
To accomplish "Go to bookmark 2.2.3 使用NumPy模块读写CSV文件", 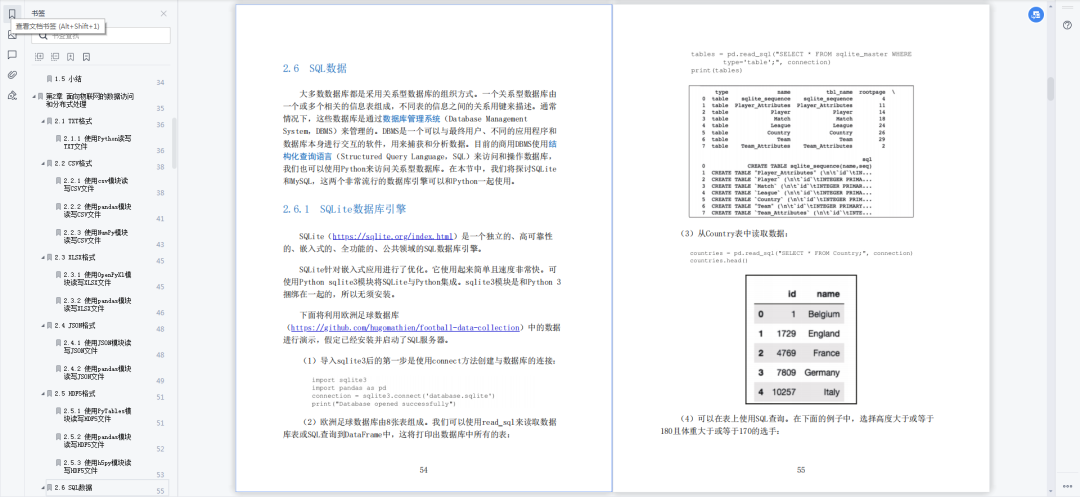I will pos(98,236).
